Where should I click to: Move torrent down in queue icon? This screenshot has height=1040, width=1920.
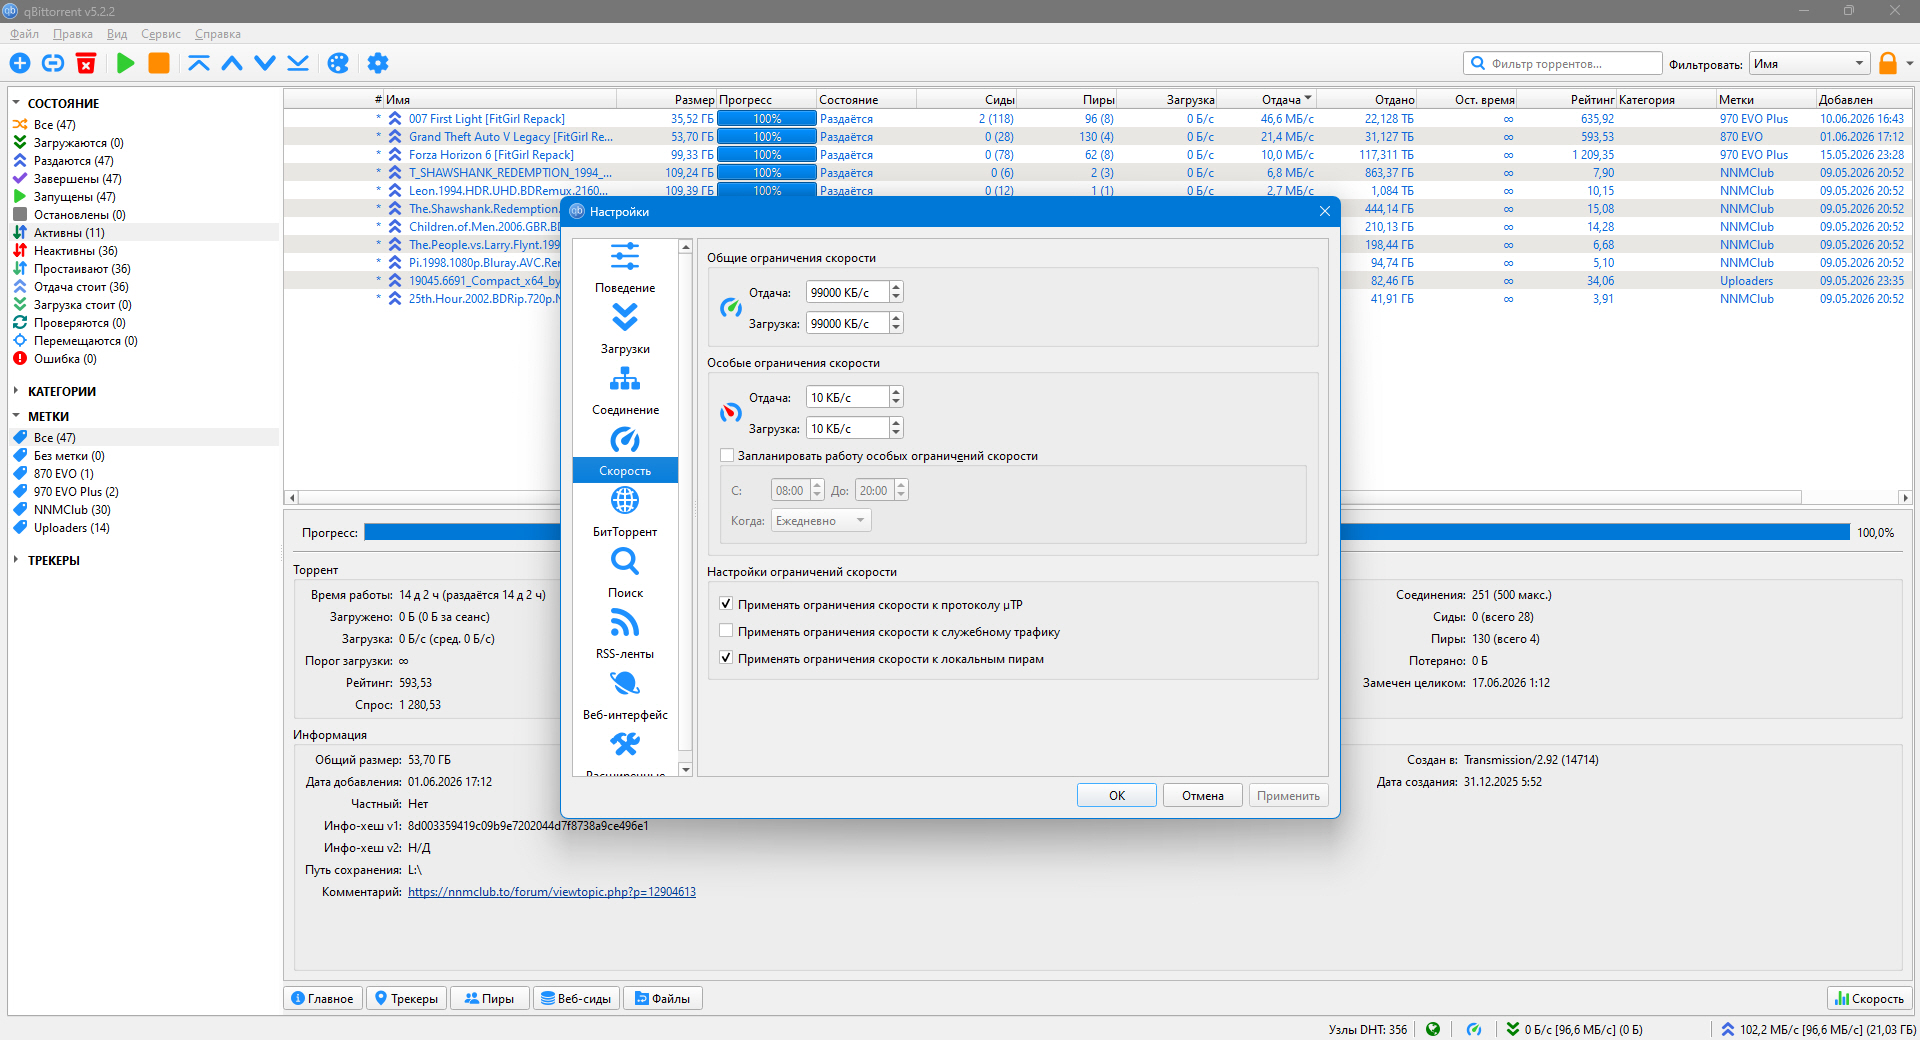265,63
